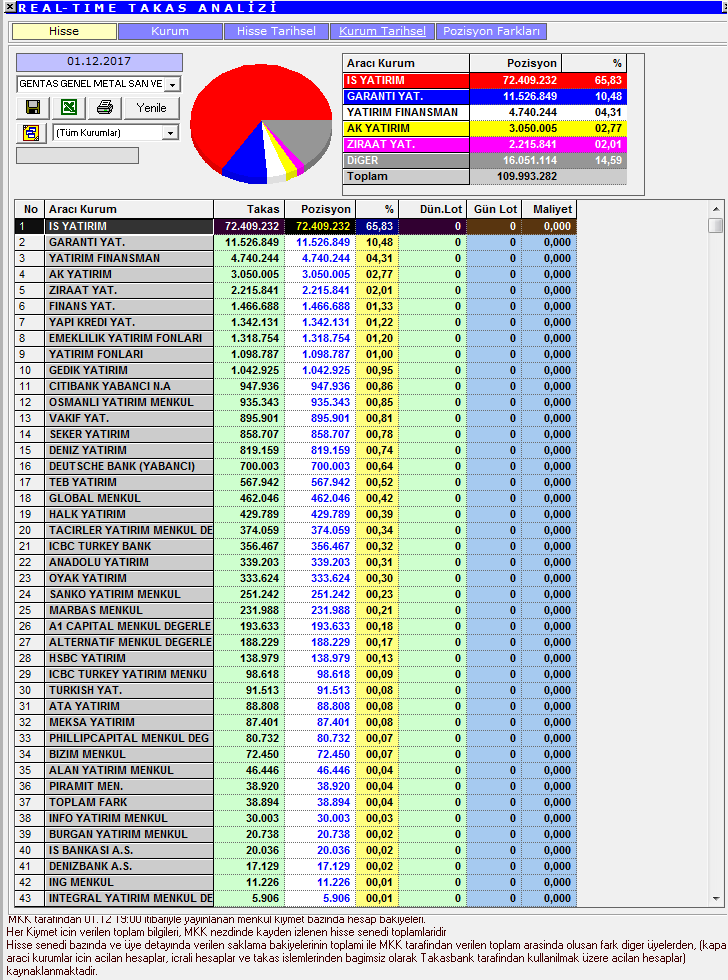Image resolution: width=728 pixels, height=980 pixels.
Task: Click the gray DİGER legend row
Action: pos(485,160)
